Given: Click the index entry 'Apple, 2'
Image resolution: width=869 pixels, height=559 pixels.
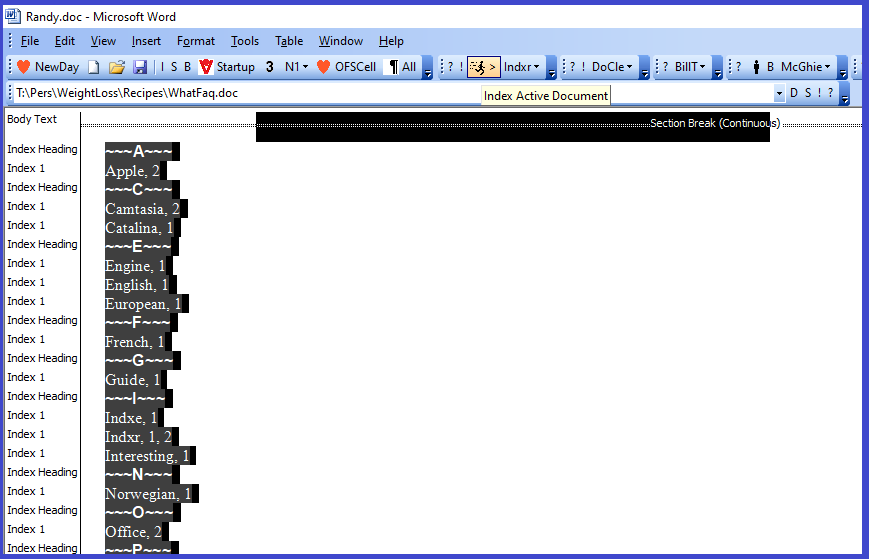Looking at the screenshot, I should 132,171.
